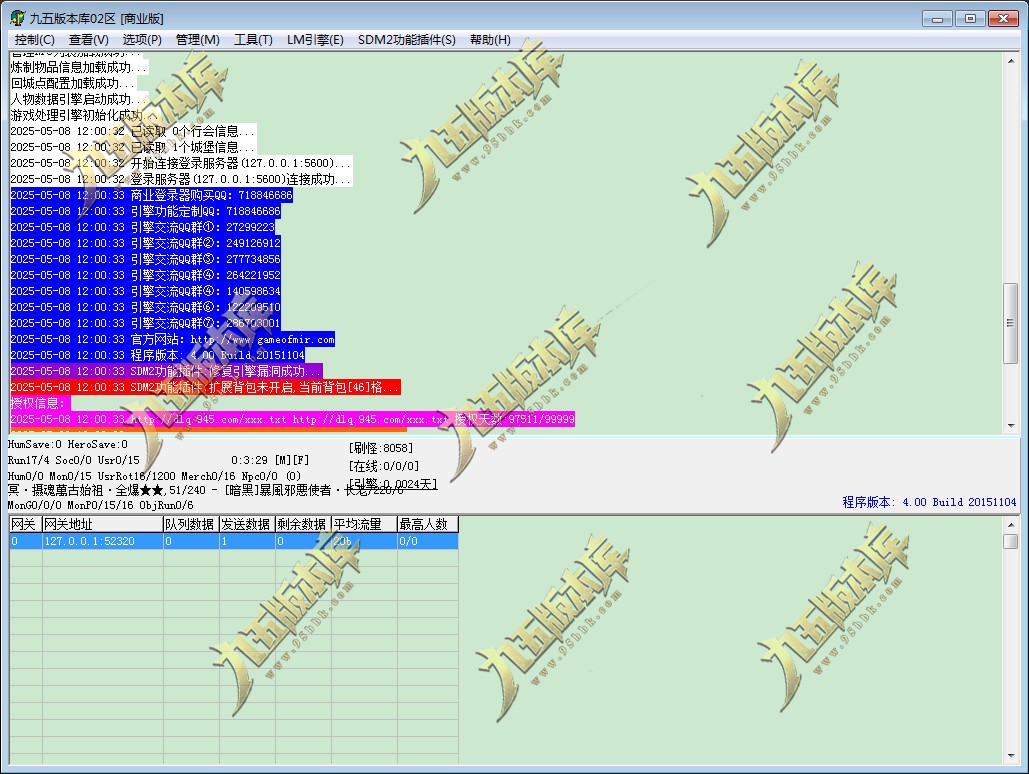Click log line 引擎交流QQ群②: 249126912
1029x774 pixels.
146,243
